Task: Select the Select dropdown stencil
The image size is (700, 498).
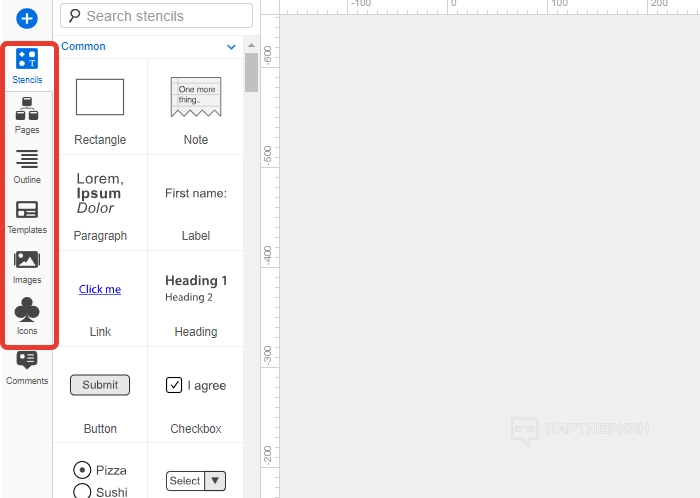Action: (x=196, y=481)
